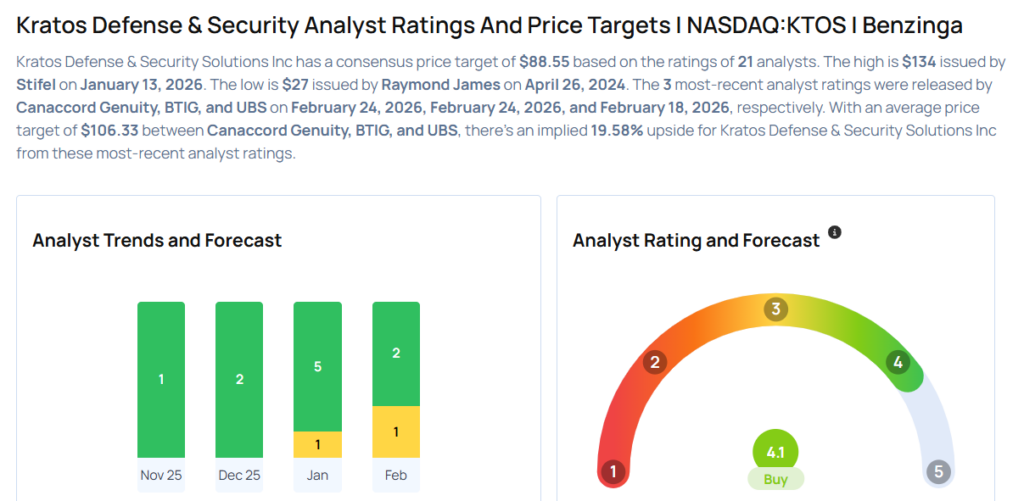The width and height of the screenshot is (1024, 501).
Task: Click the gauge marker numbered 1
Action: click(612, 471)
